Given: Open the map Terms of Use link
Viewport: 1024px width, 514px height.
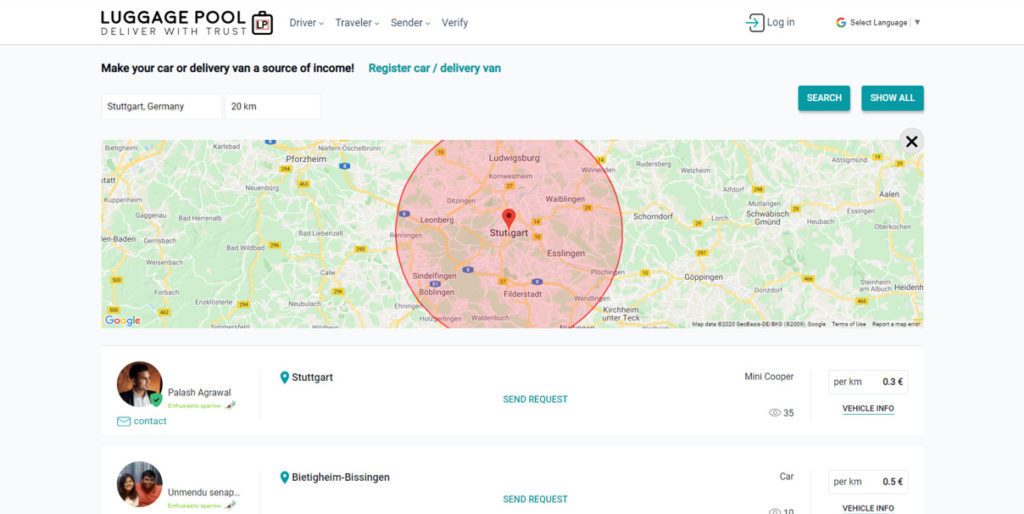Looking at the screenshot, I should [848, 324].
